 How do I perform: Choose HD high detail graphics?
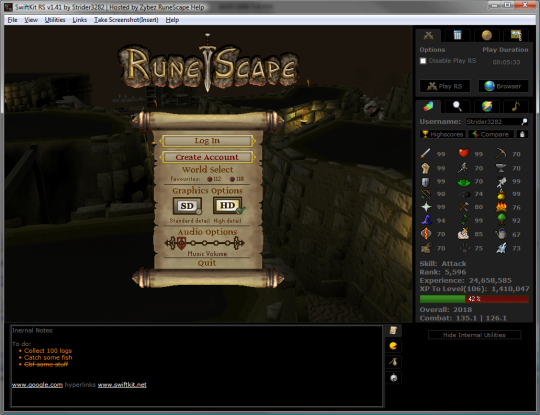click(228, 205)
